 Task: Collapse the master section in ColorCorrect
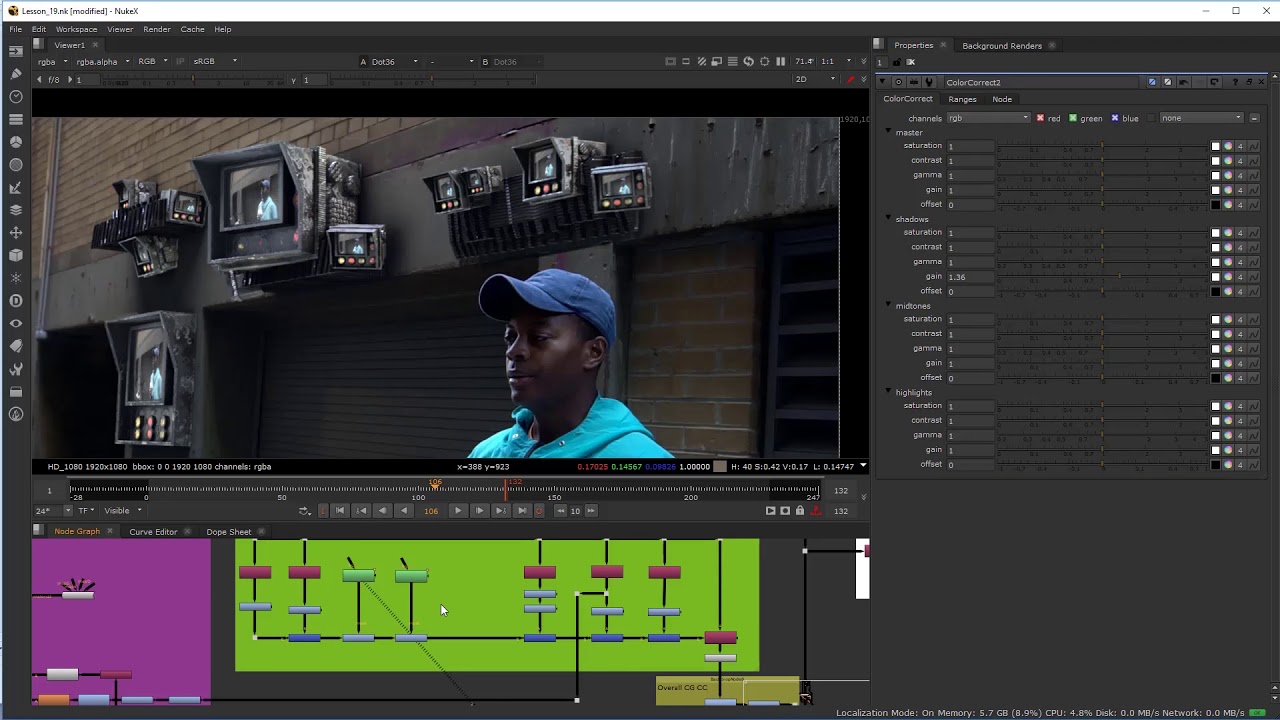(x=888, y=132)
